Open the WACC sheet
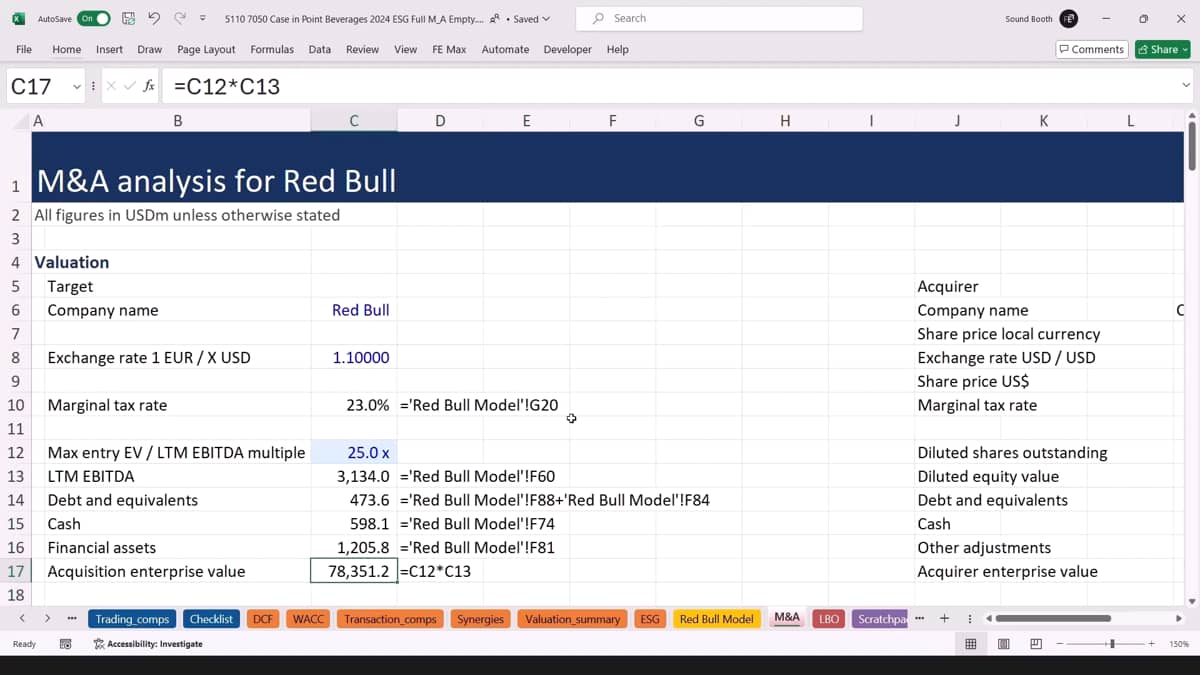 [308, 619]
